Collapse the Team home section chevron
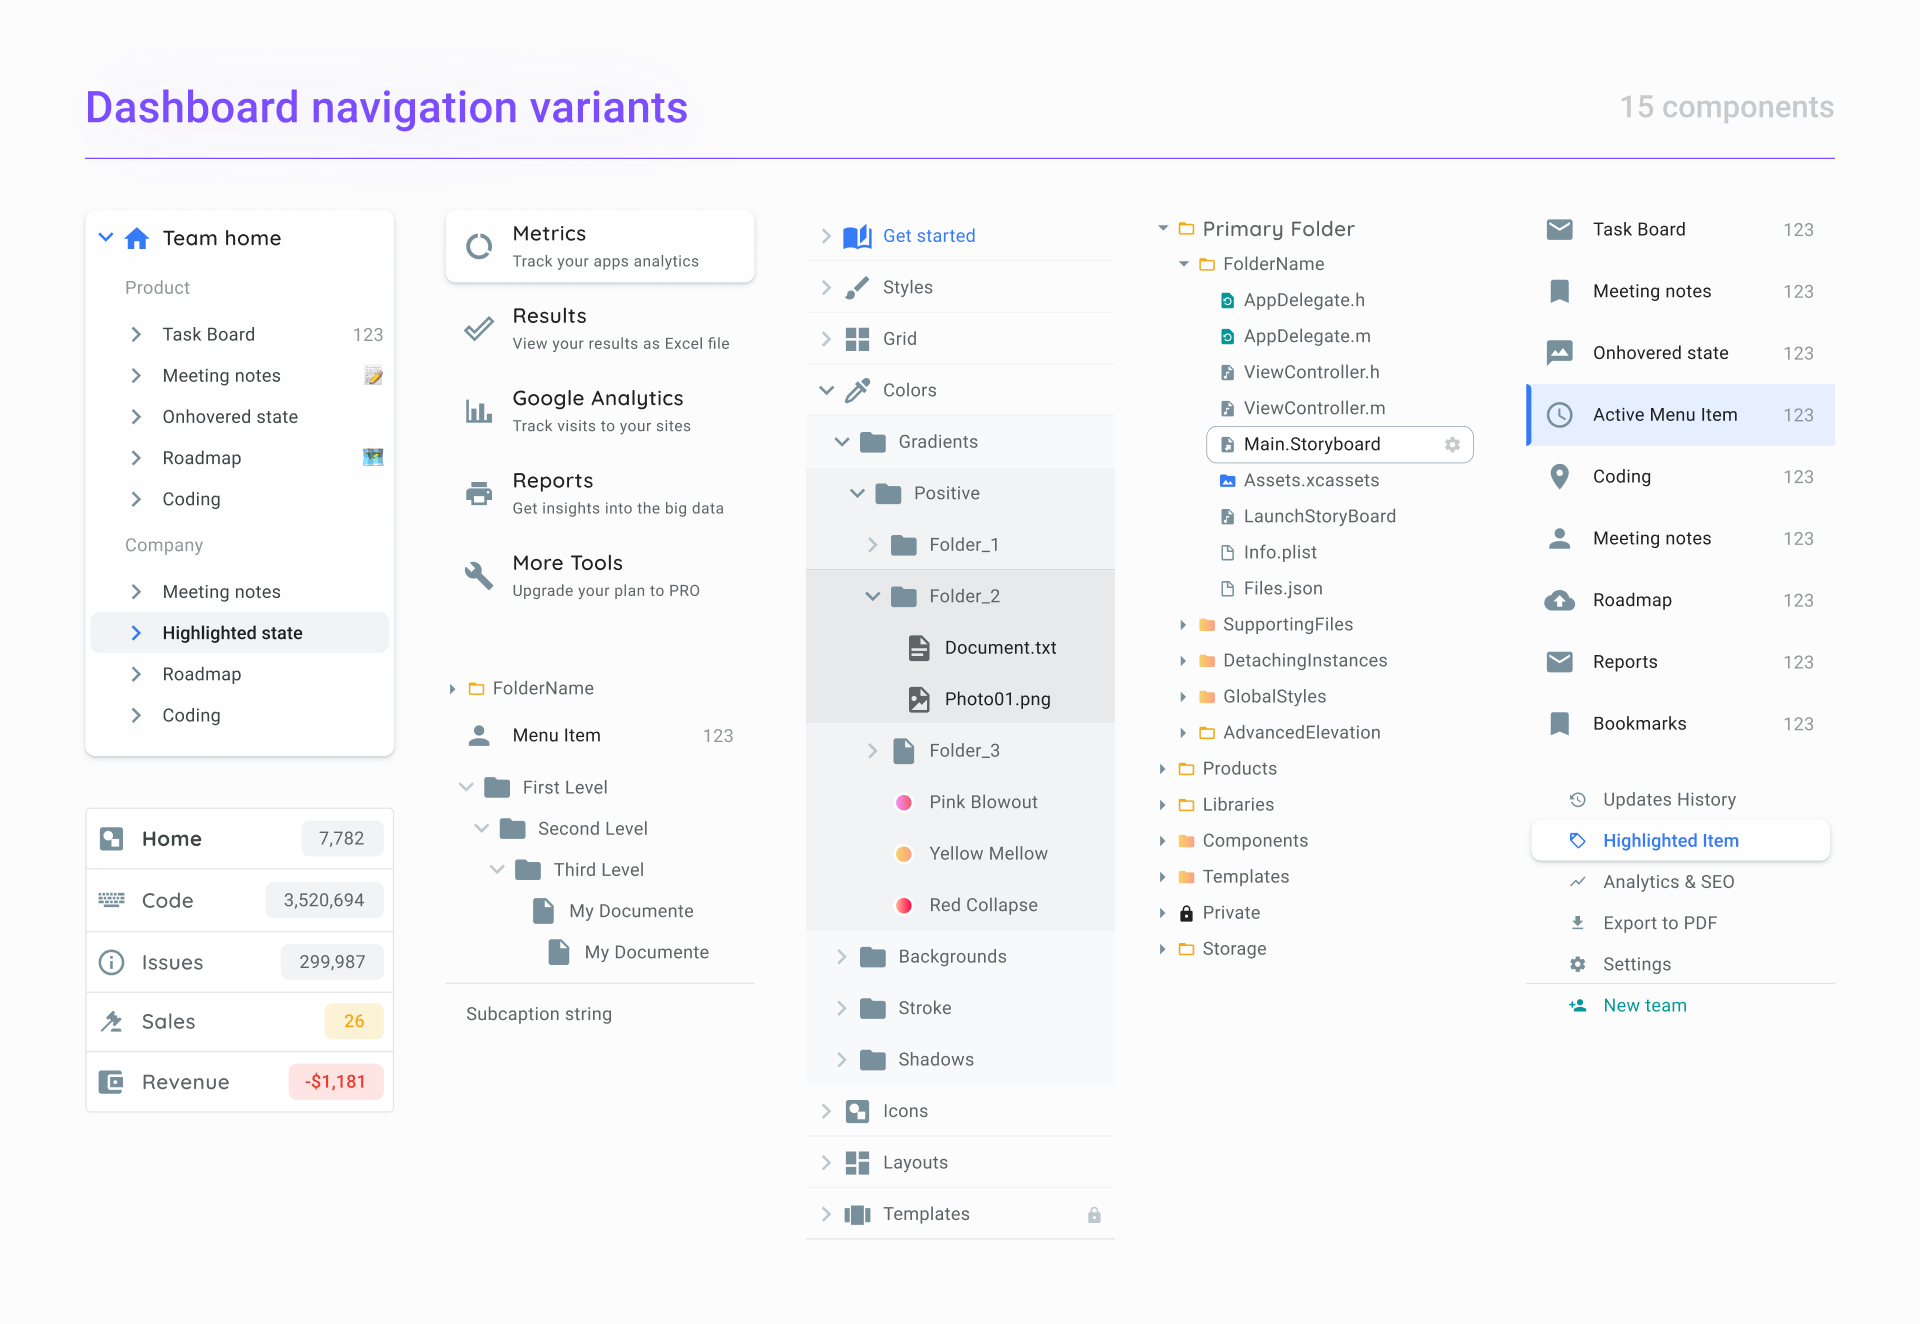Viewport: 1920px width, 1324px height. 106,238
